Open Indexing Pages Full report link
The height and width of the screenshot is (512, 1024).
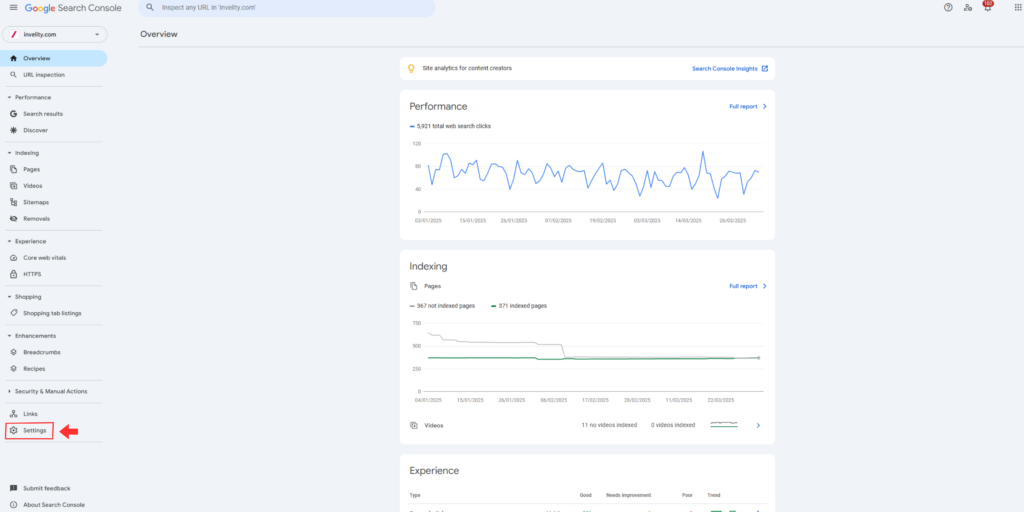(x=748, y=286)
